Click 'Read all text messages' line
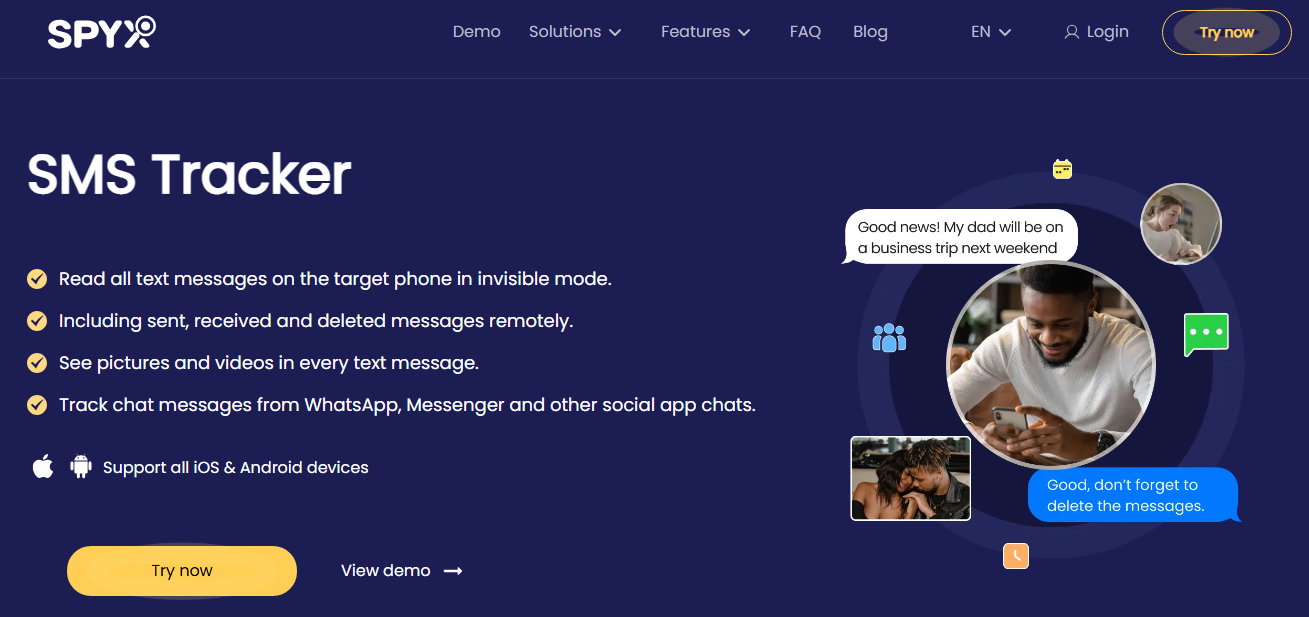This screenshot has height=617, width=1309. point(335,279)
